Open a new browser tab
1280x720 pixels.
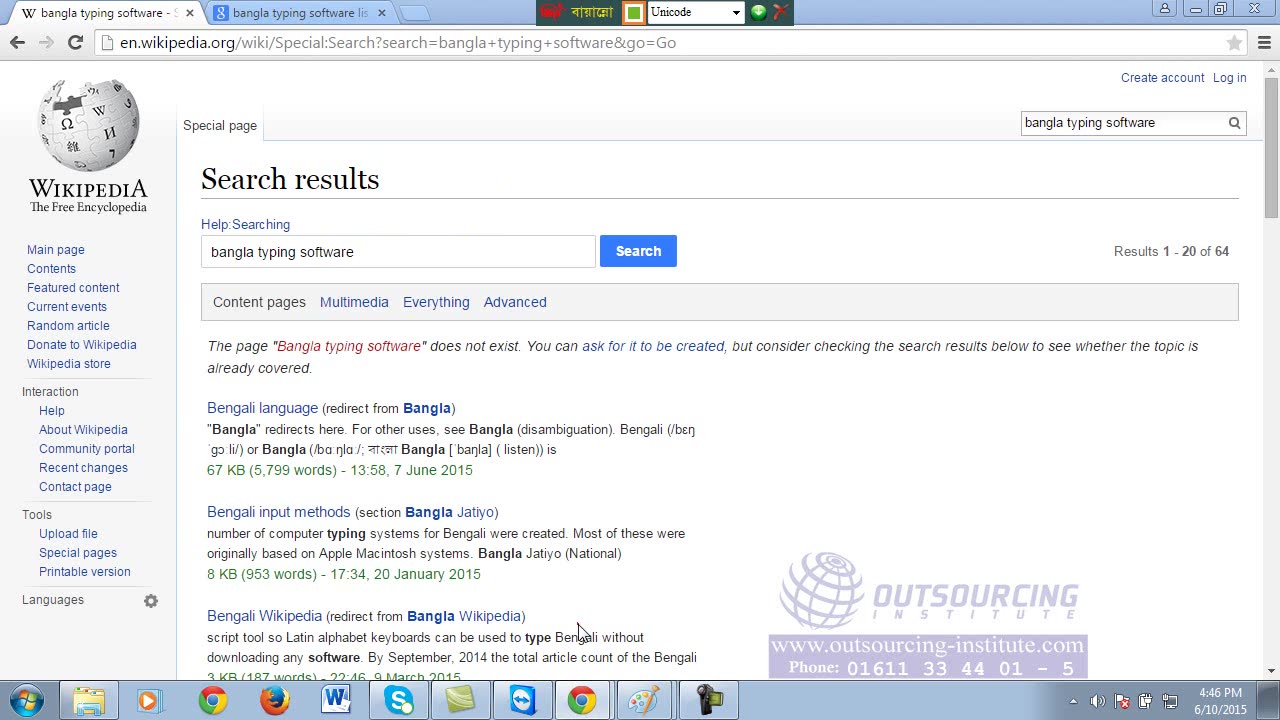click(x=414, y=13)
